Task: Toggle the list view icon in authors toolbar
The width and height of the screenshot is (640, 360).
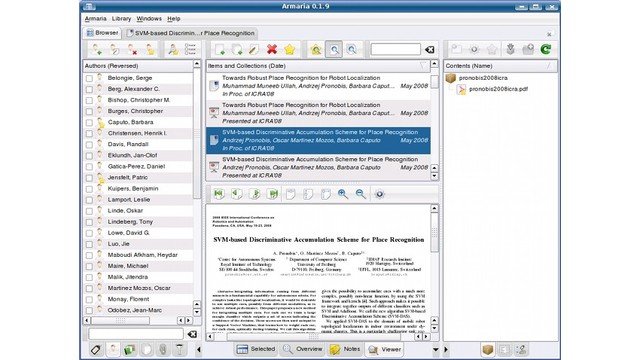Action: (x=190, y=50)
